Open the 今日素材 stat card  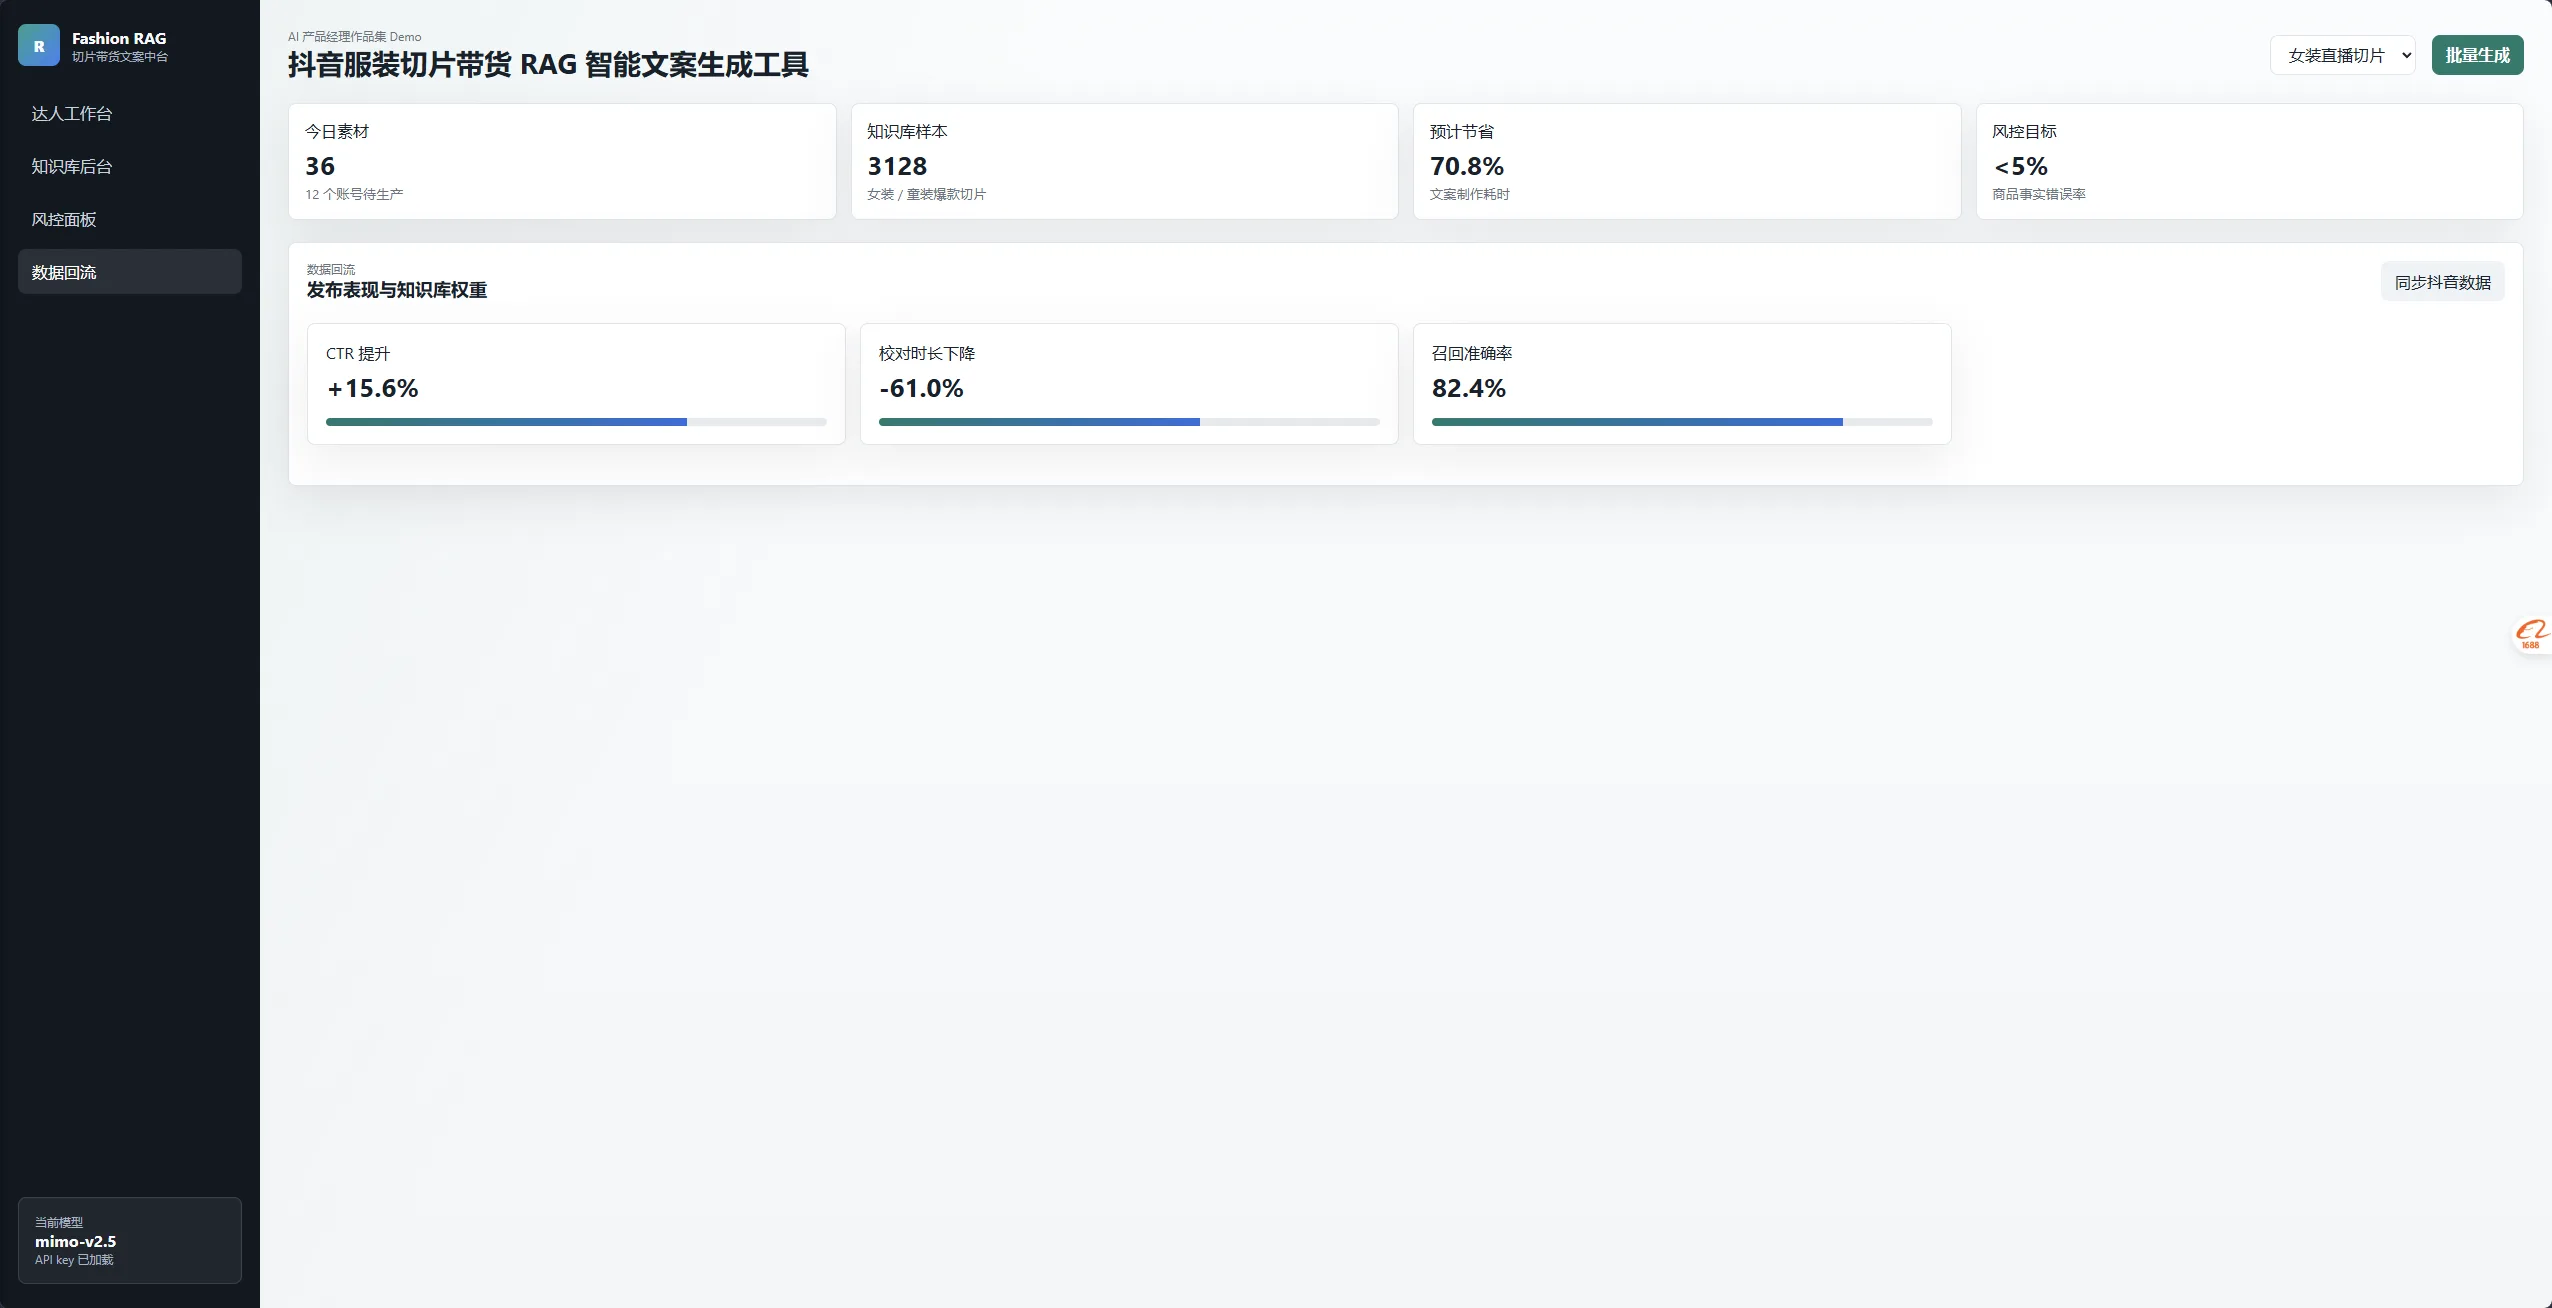pos(562,161)
